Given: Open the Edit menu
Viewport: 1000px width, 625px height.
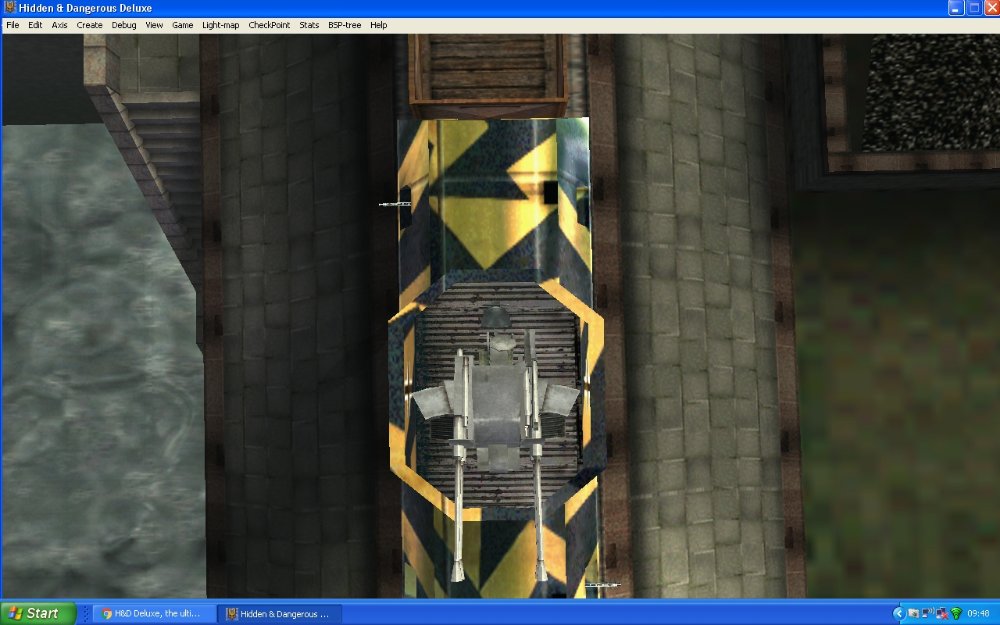Looking at the screenshot, I should pos(35,25).
